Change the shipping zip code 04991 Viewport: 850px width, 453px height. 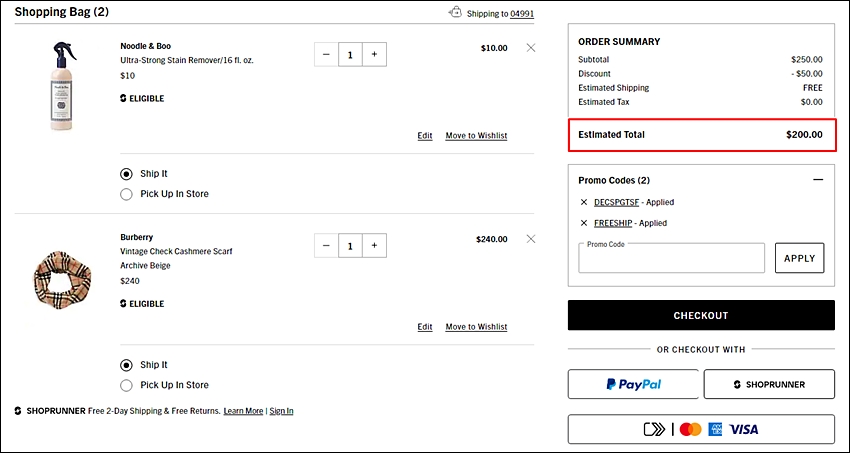522,14
